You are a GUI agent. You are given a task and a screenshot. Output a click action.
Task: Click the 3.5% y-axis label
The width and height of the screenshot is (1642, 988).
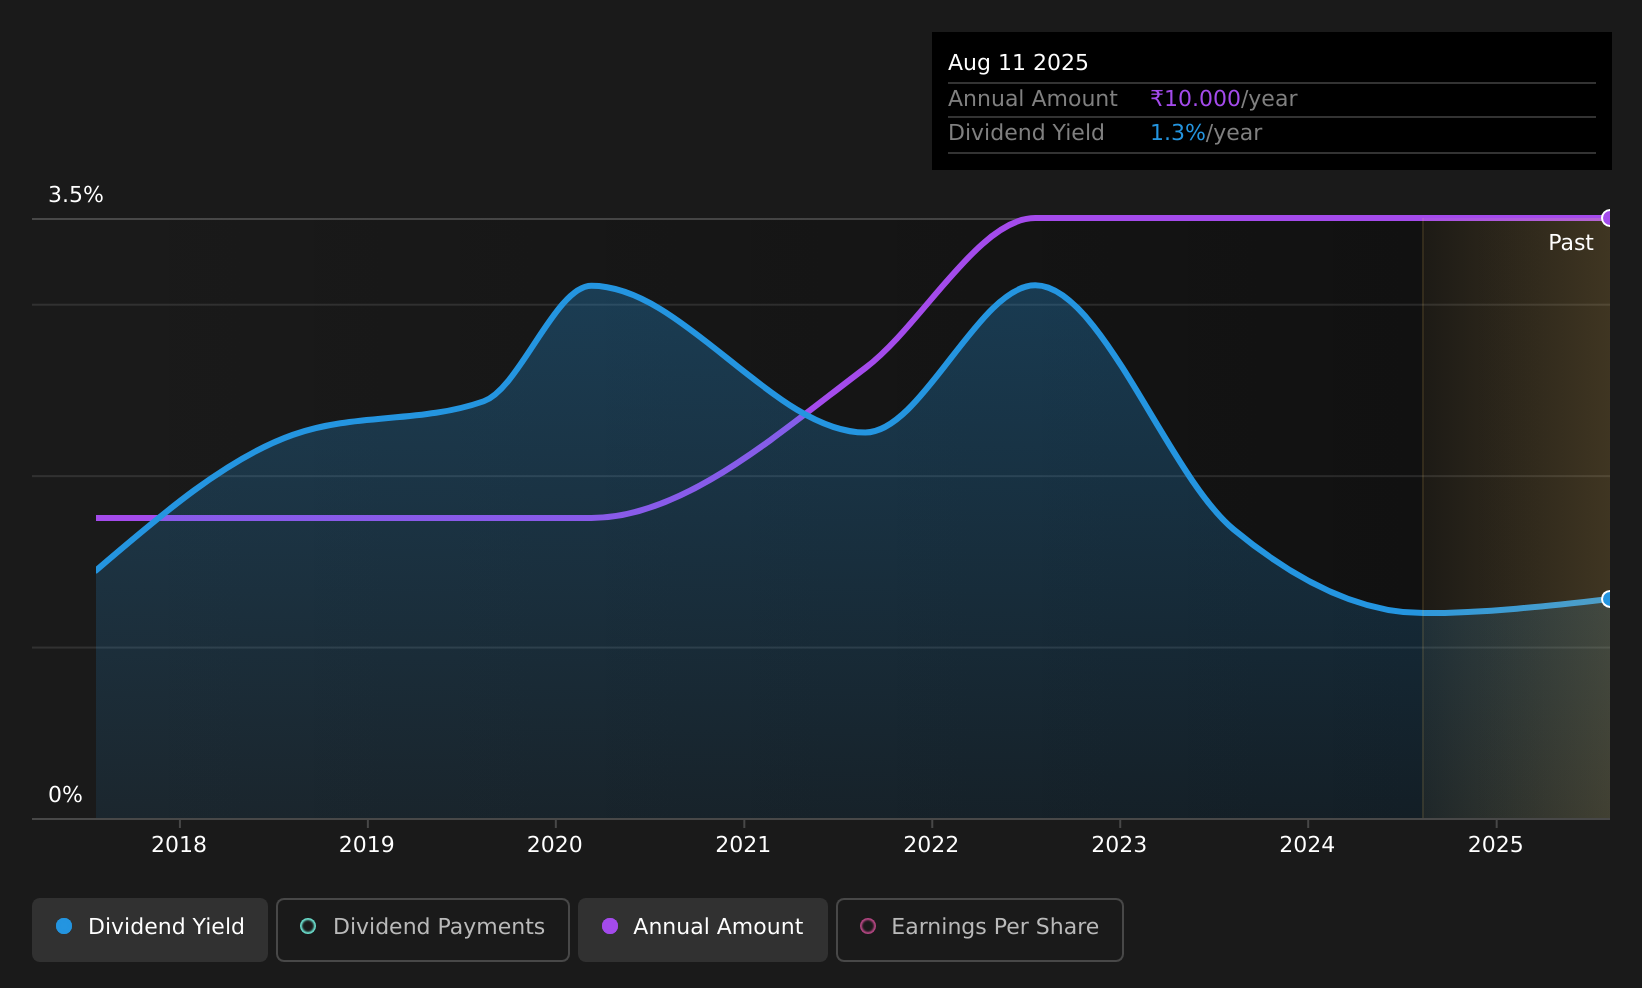pyautogui.click(x=76, y=195)
